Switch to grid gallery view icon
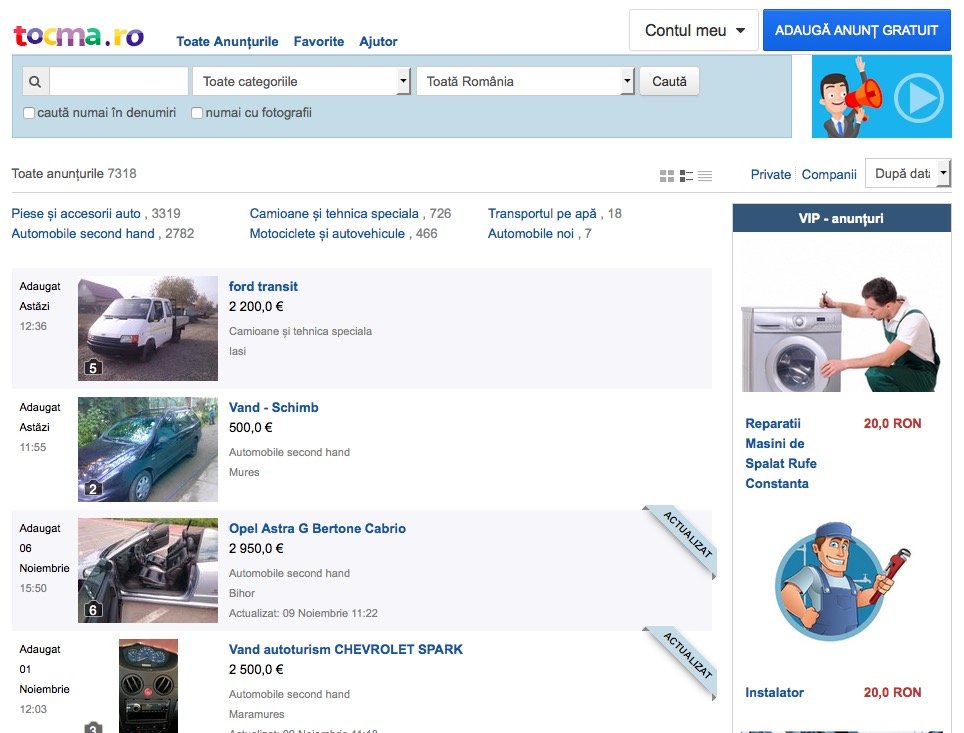Image resolution: width=964 pixels, height=733 pixels. click(x=666, y=176)
